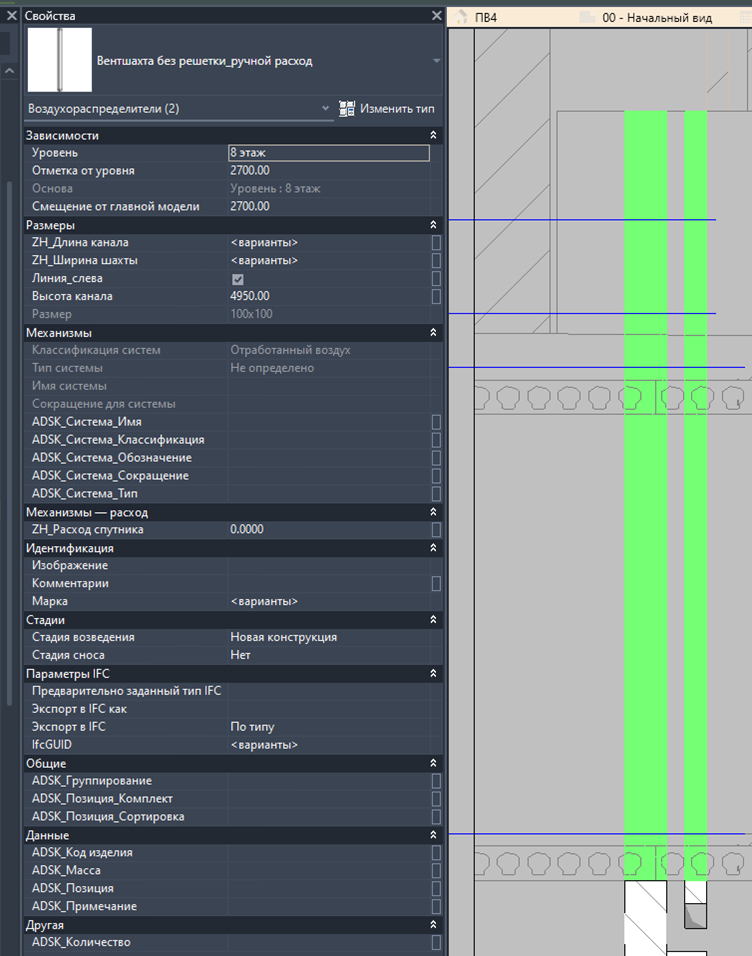This screenshot has height=956, width=752.
Task: Switch to the ПВ4 view tab
Action: [x=486, y=18]
